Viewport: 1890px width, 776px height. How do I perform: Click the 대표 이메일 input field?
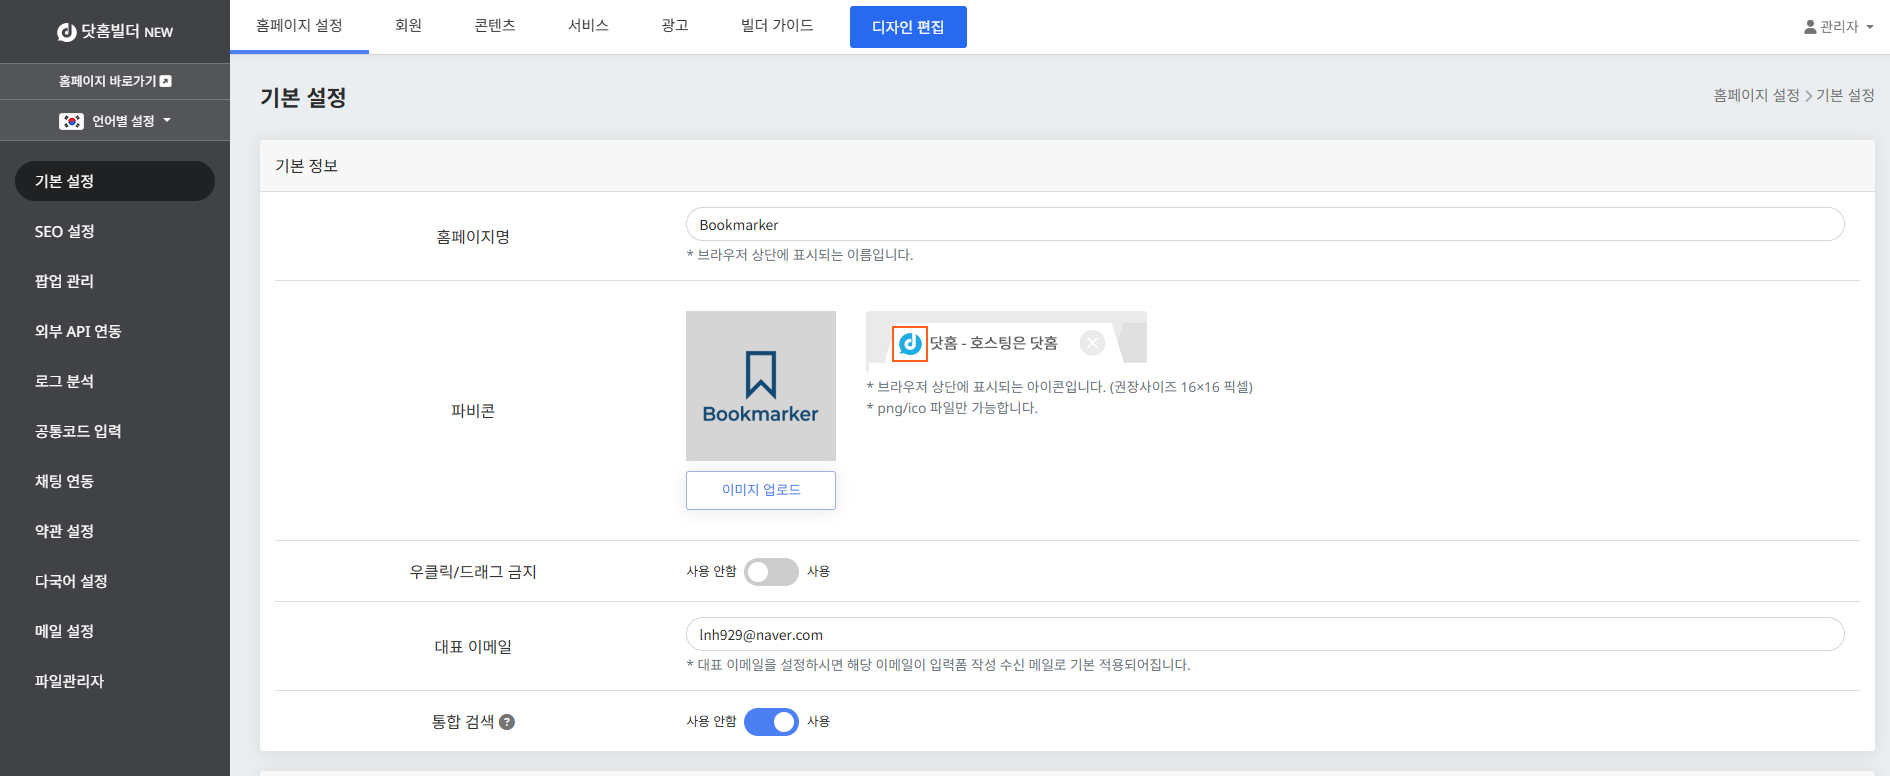pos(1264,635)
